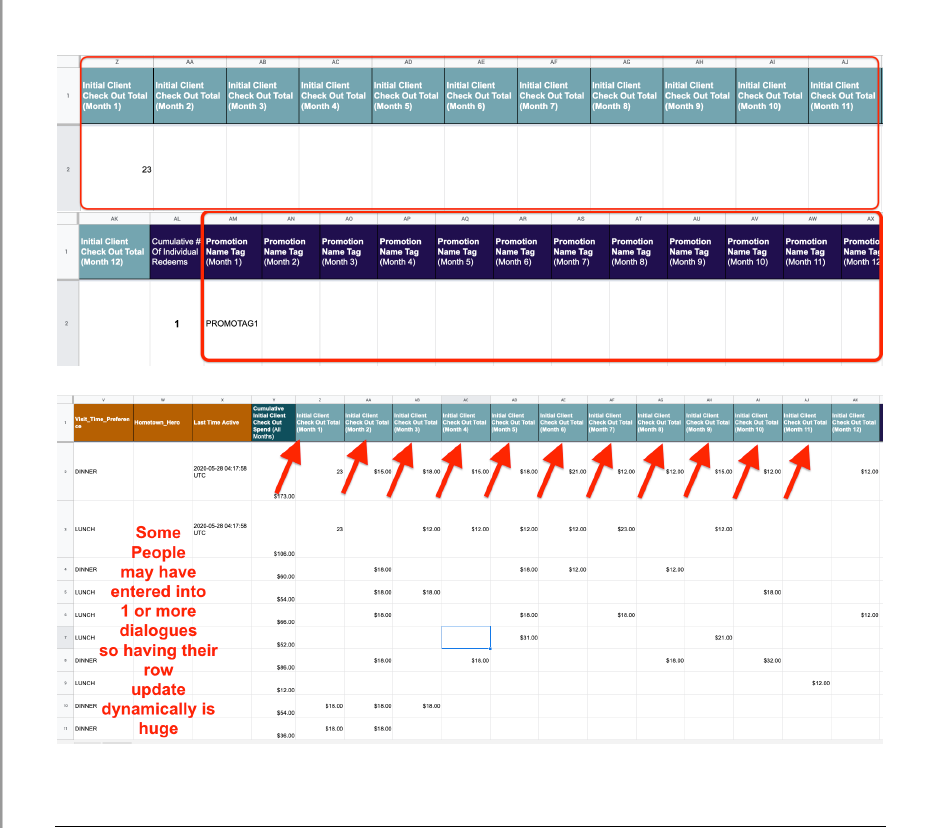This screenshot has width=927, height=828.
Task: Click the $32.00 cell under Month 10
Action: (758, 660)
